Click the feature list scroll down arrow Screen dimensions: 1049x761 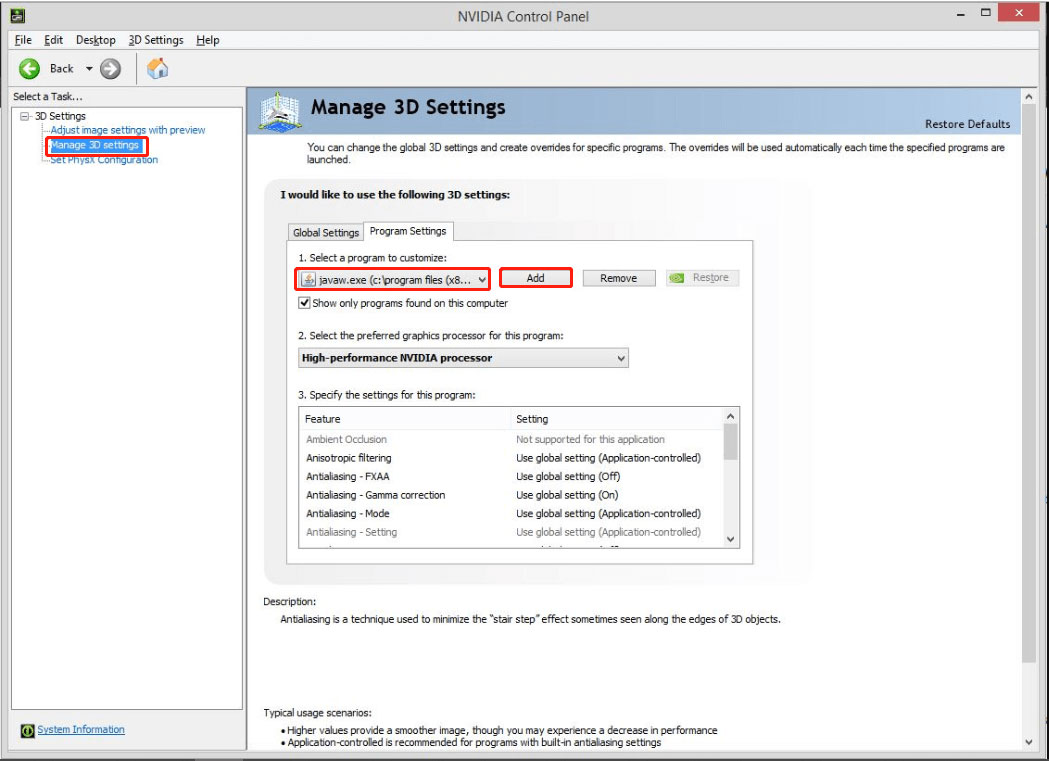(731, 539)
